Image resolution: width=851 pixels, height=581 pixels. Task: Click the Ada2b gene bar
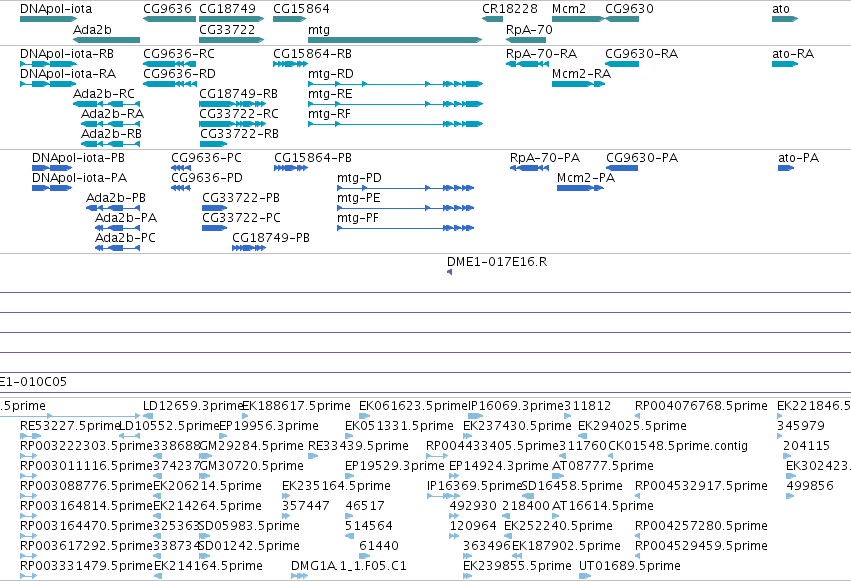[x=106, y=40]
